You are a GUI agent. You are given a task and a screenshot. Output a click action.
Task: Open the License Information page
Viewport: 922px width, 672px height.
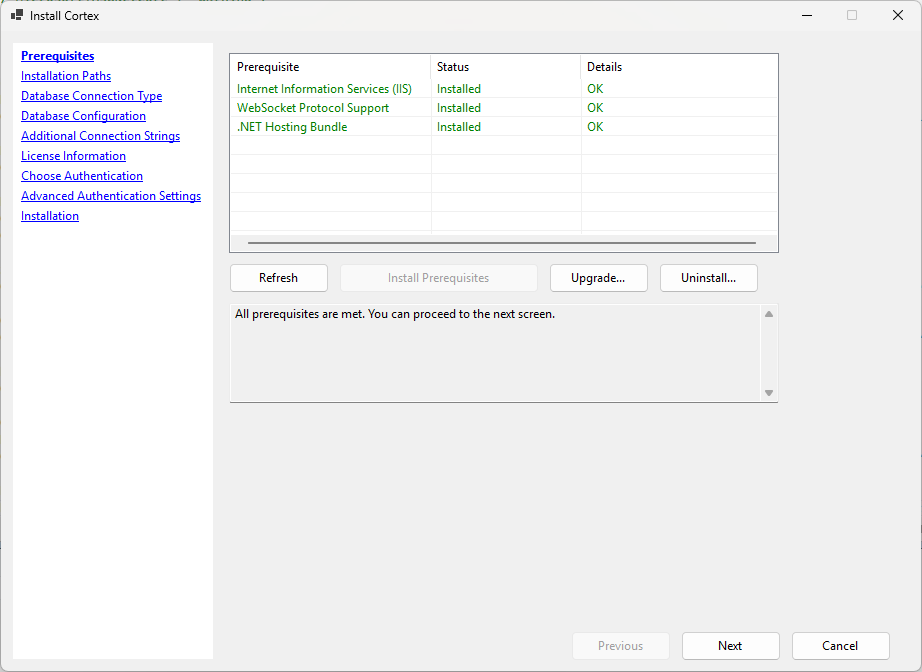coord(73,156)
